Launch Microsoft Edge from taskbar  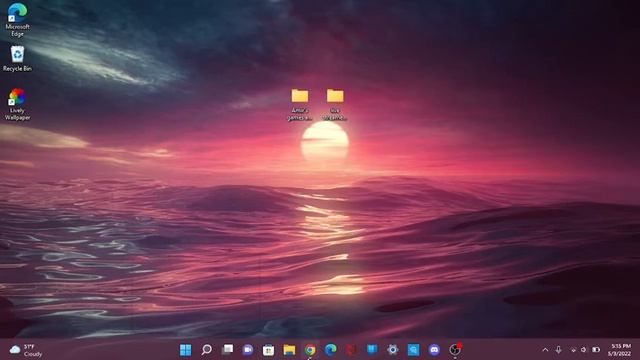tap(331, 350)
